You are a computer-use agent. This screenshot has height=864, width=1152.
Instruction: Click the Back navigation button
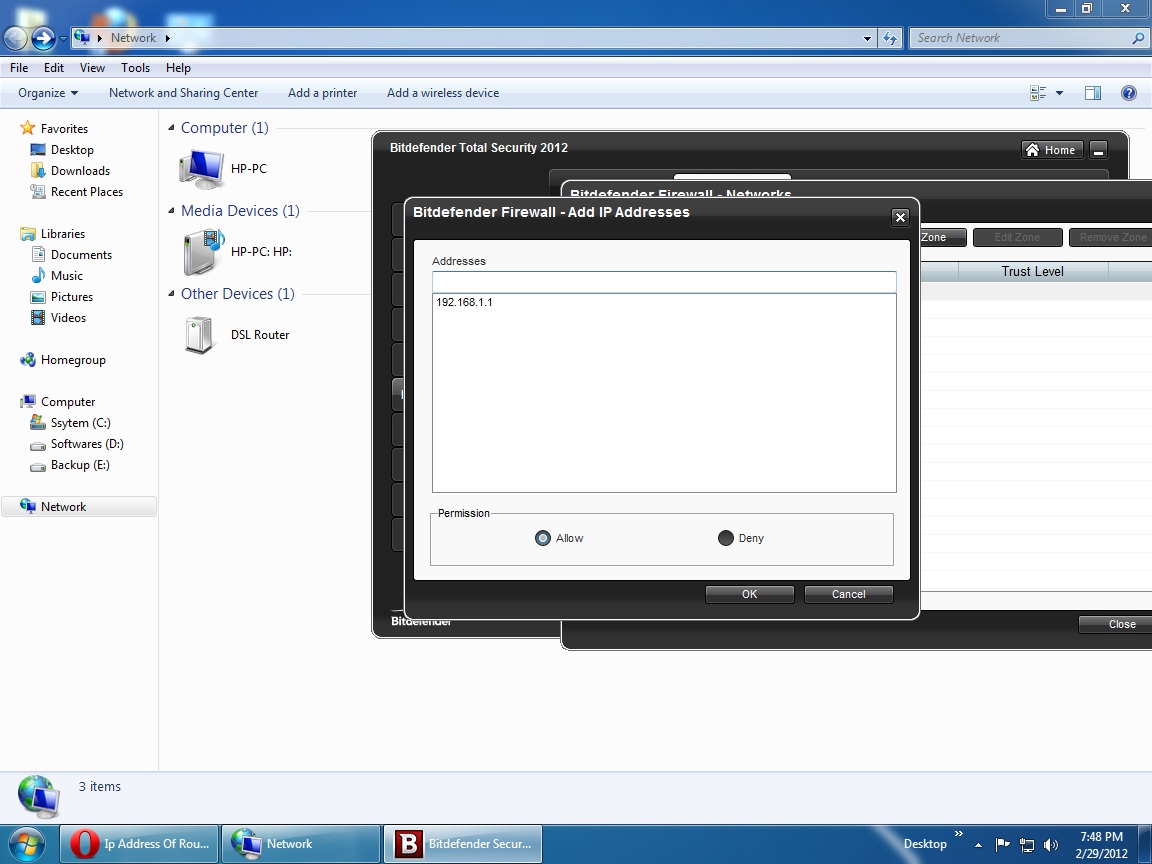click(x=15, y=37)
